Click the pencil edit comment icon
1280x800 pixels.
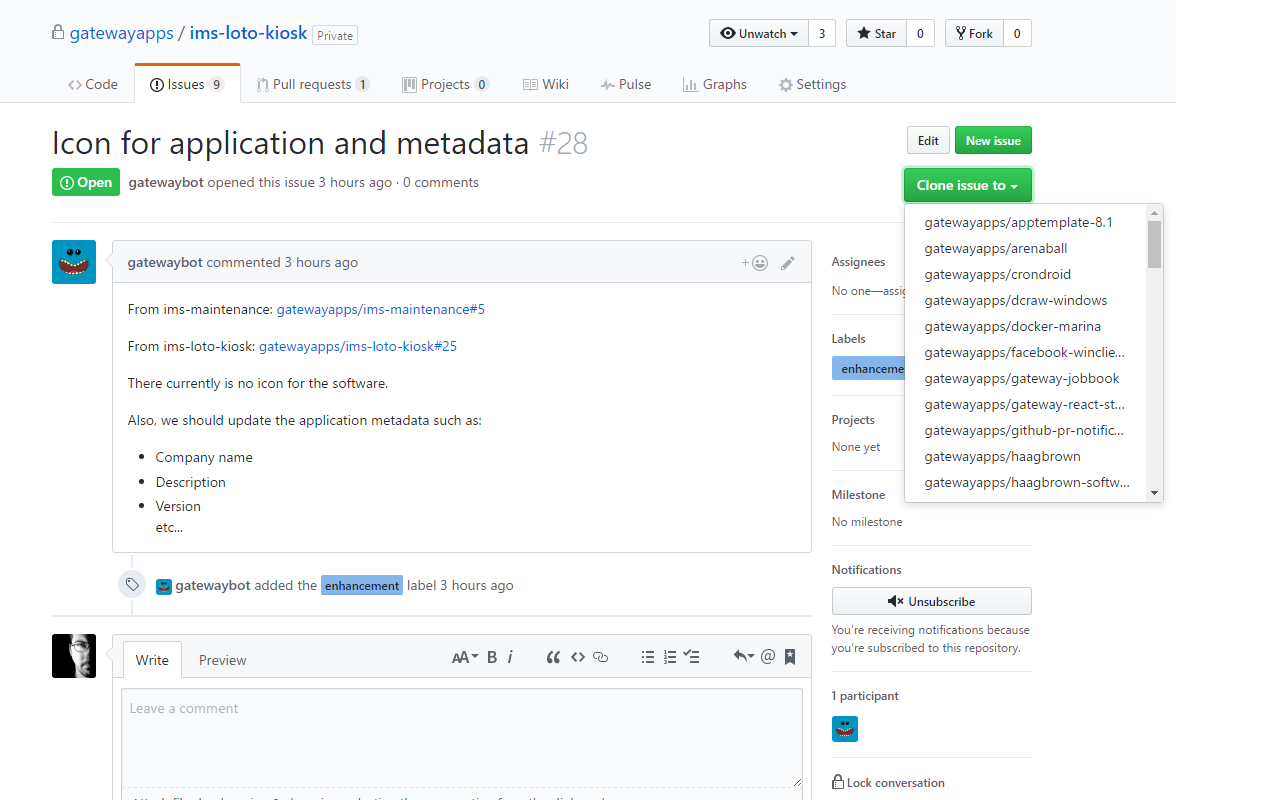point(788,263)
